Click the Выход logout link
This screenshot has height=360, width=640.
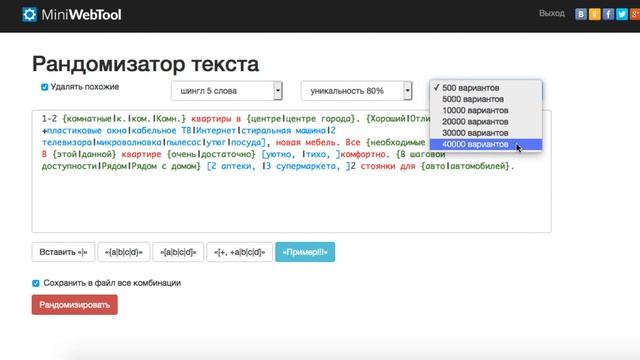552,13
